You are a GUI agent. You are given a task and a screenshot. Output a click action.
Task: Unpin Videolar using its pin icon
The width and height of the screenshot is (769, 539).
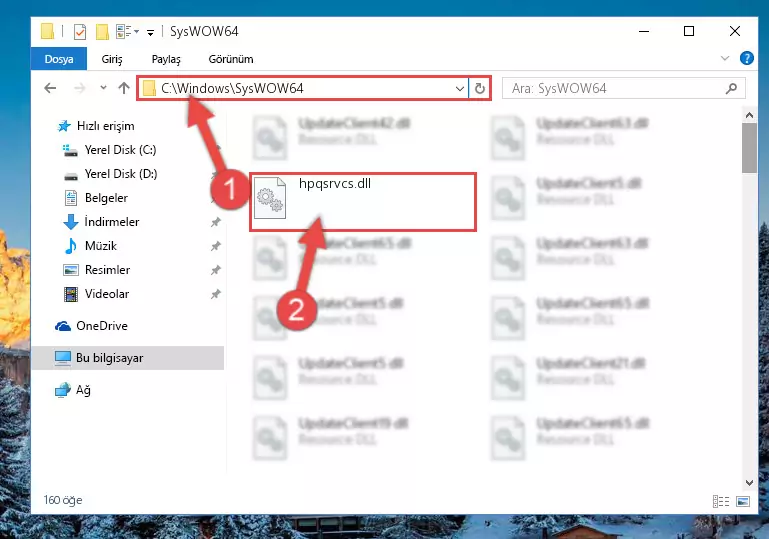point(215,294)
